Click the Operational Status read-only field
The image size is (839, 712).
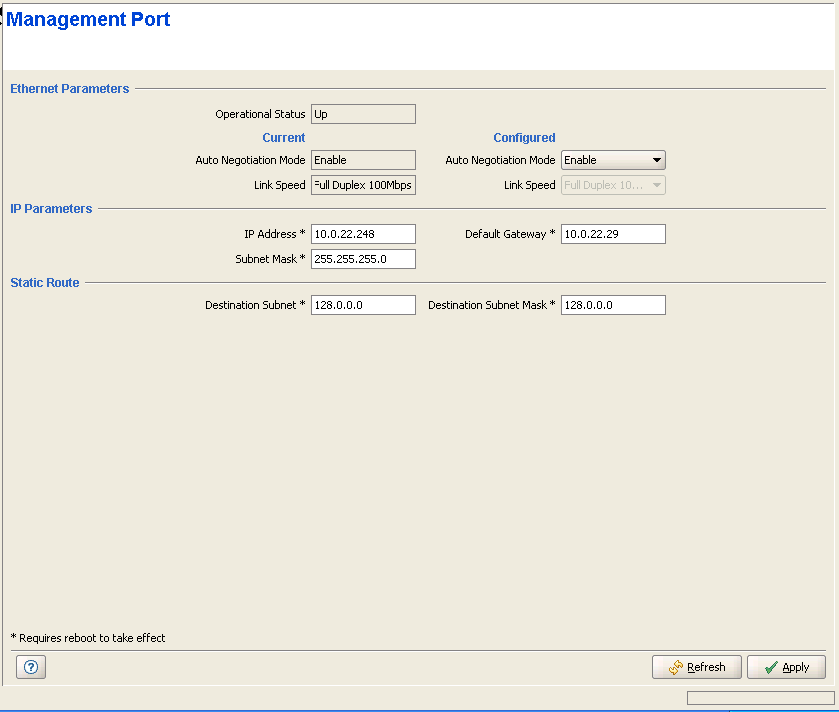pyautogui.click(x=363, y=114)
